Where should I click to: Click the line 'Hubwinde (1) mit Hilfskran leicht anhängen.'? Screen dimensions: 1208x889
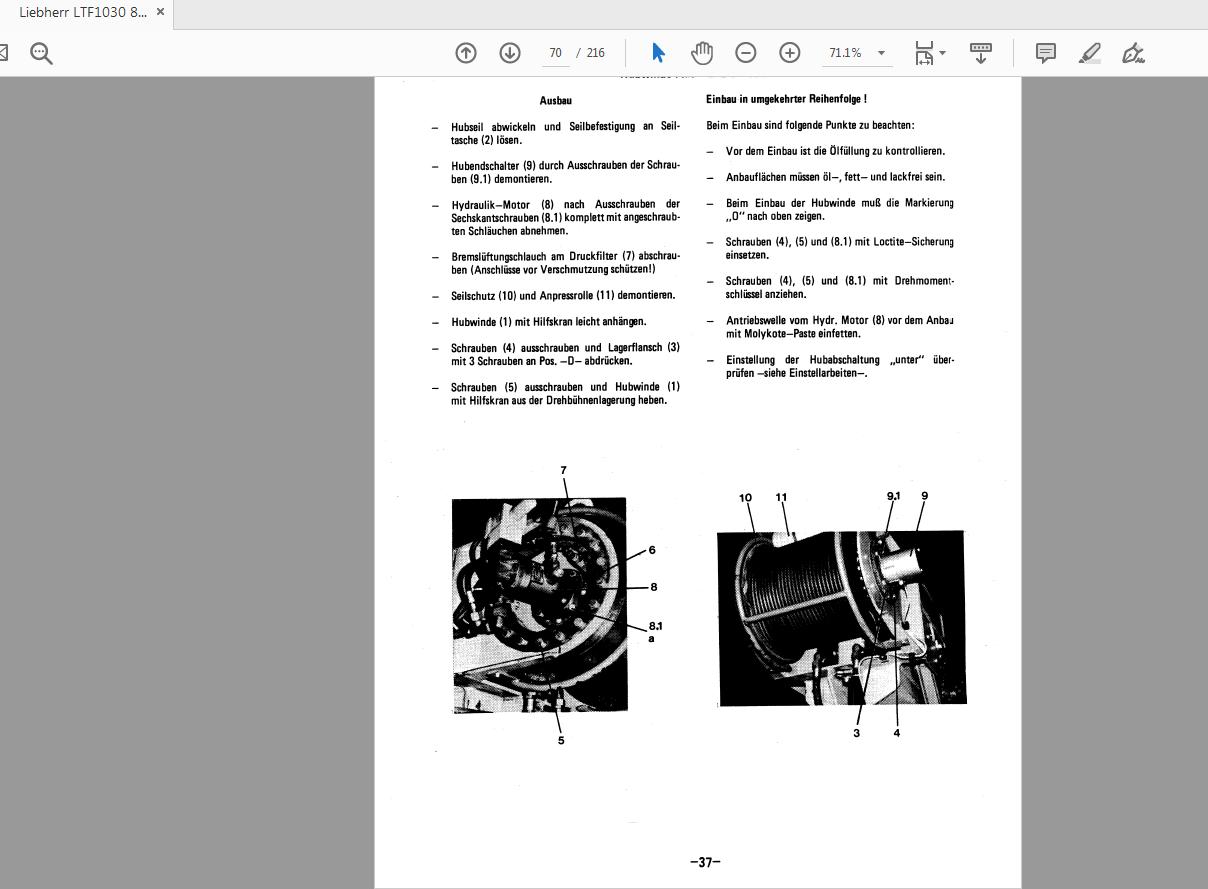(x=549, y=321)
